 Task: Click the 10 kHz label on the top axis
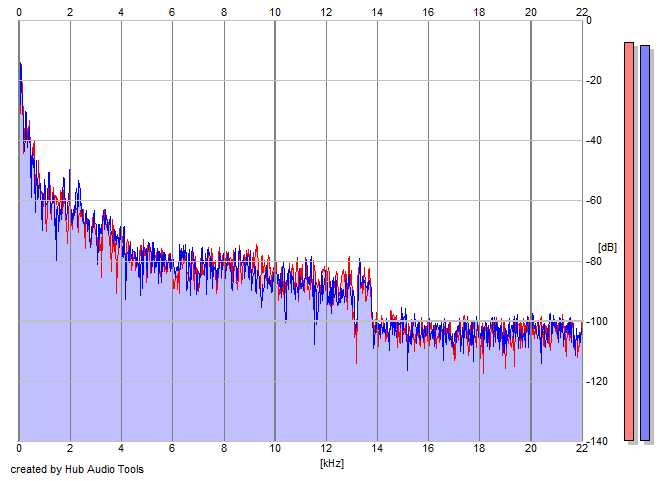275,12
